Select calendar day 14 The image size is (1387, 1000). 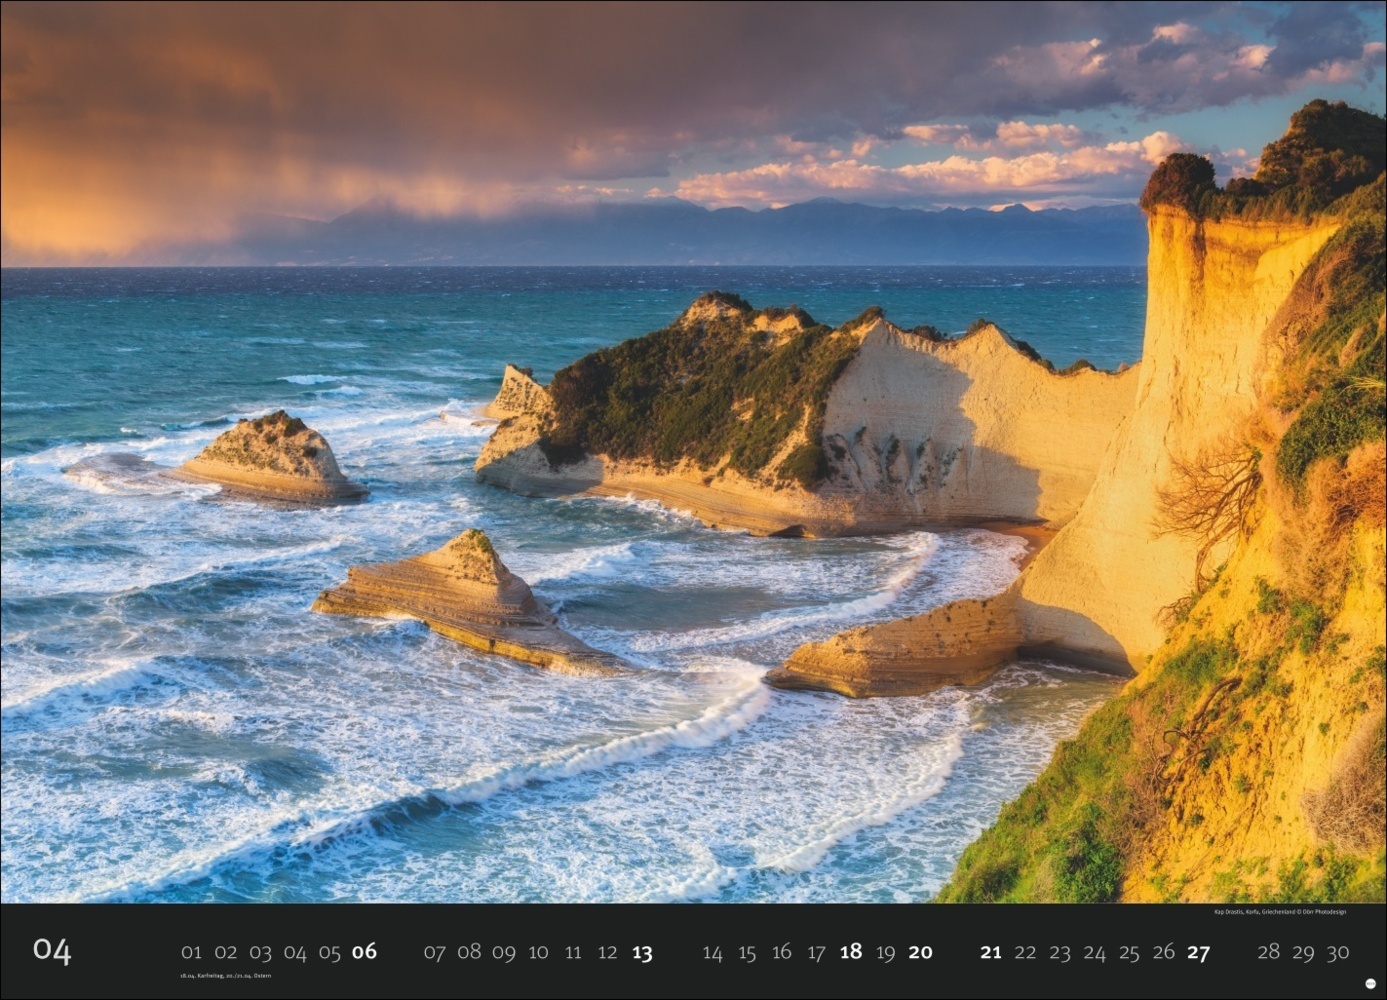(x=712, y=953)
